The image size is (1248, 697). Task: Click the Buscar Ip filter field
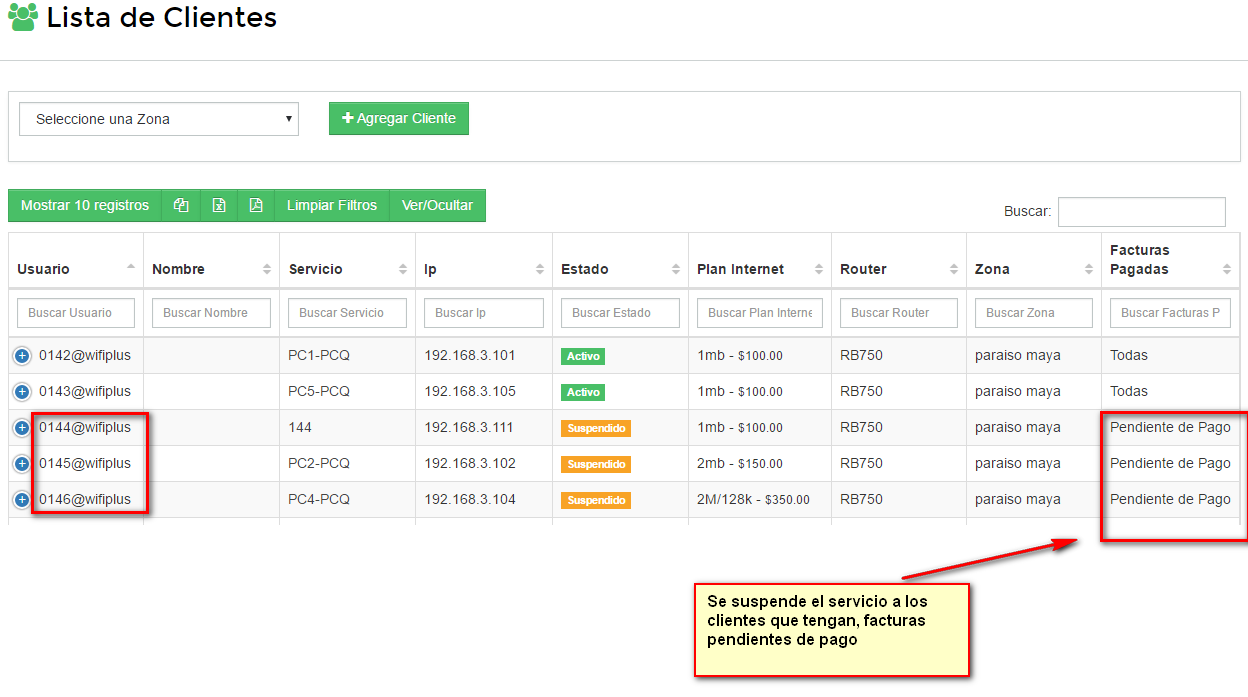[x=483, y=313]
